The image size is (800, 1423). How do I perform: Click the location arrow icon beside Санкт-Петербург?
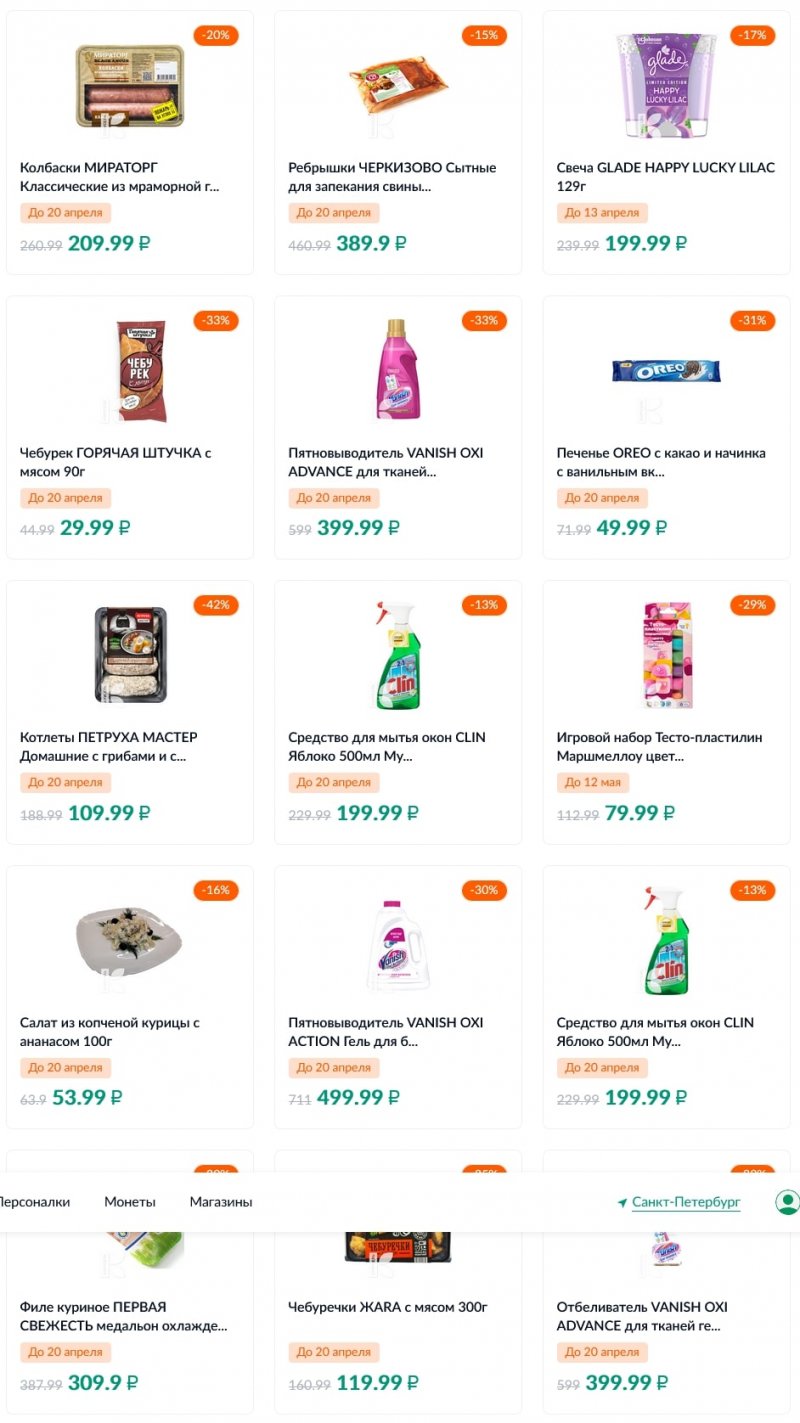[x=622, y=1202]
